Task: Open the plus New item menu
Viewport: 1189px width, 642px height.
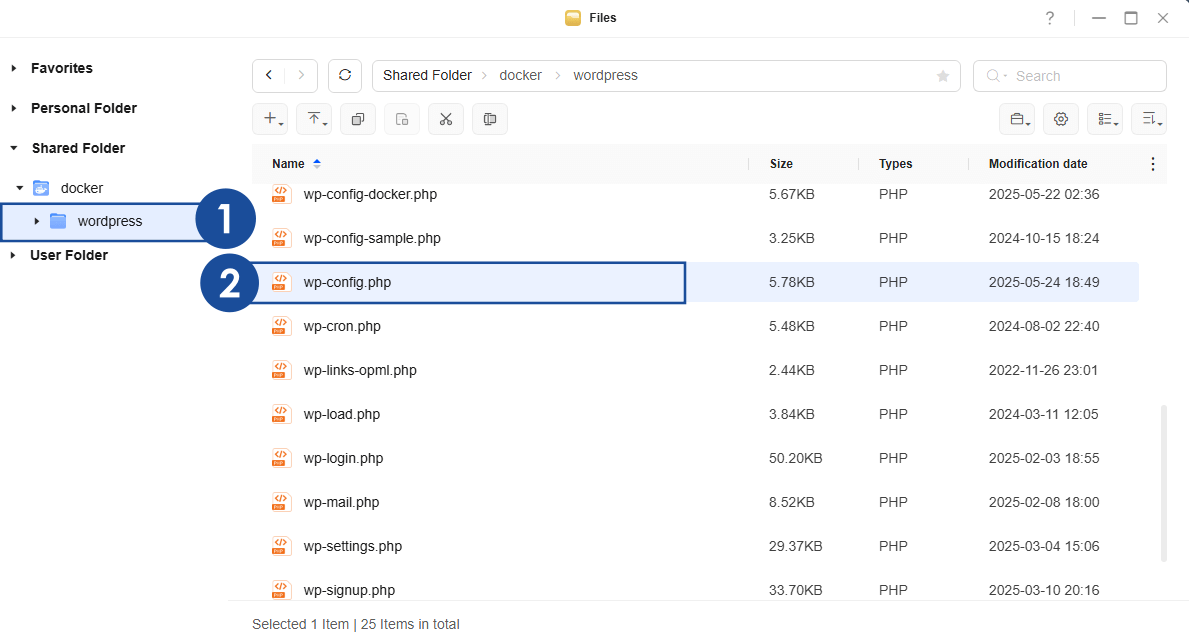Action: pyautogui.click(x=270, y=119)
